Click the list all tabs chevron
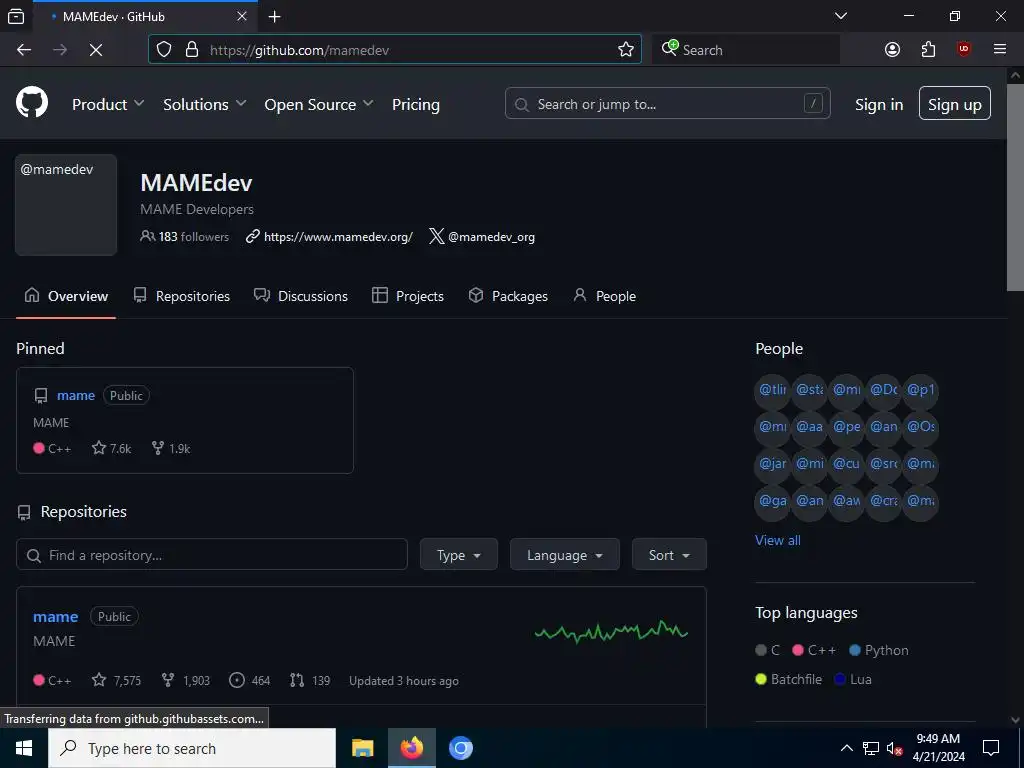This screenshot has width=1024, height=768. 841,16
